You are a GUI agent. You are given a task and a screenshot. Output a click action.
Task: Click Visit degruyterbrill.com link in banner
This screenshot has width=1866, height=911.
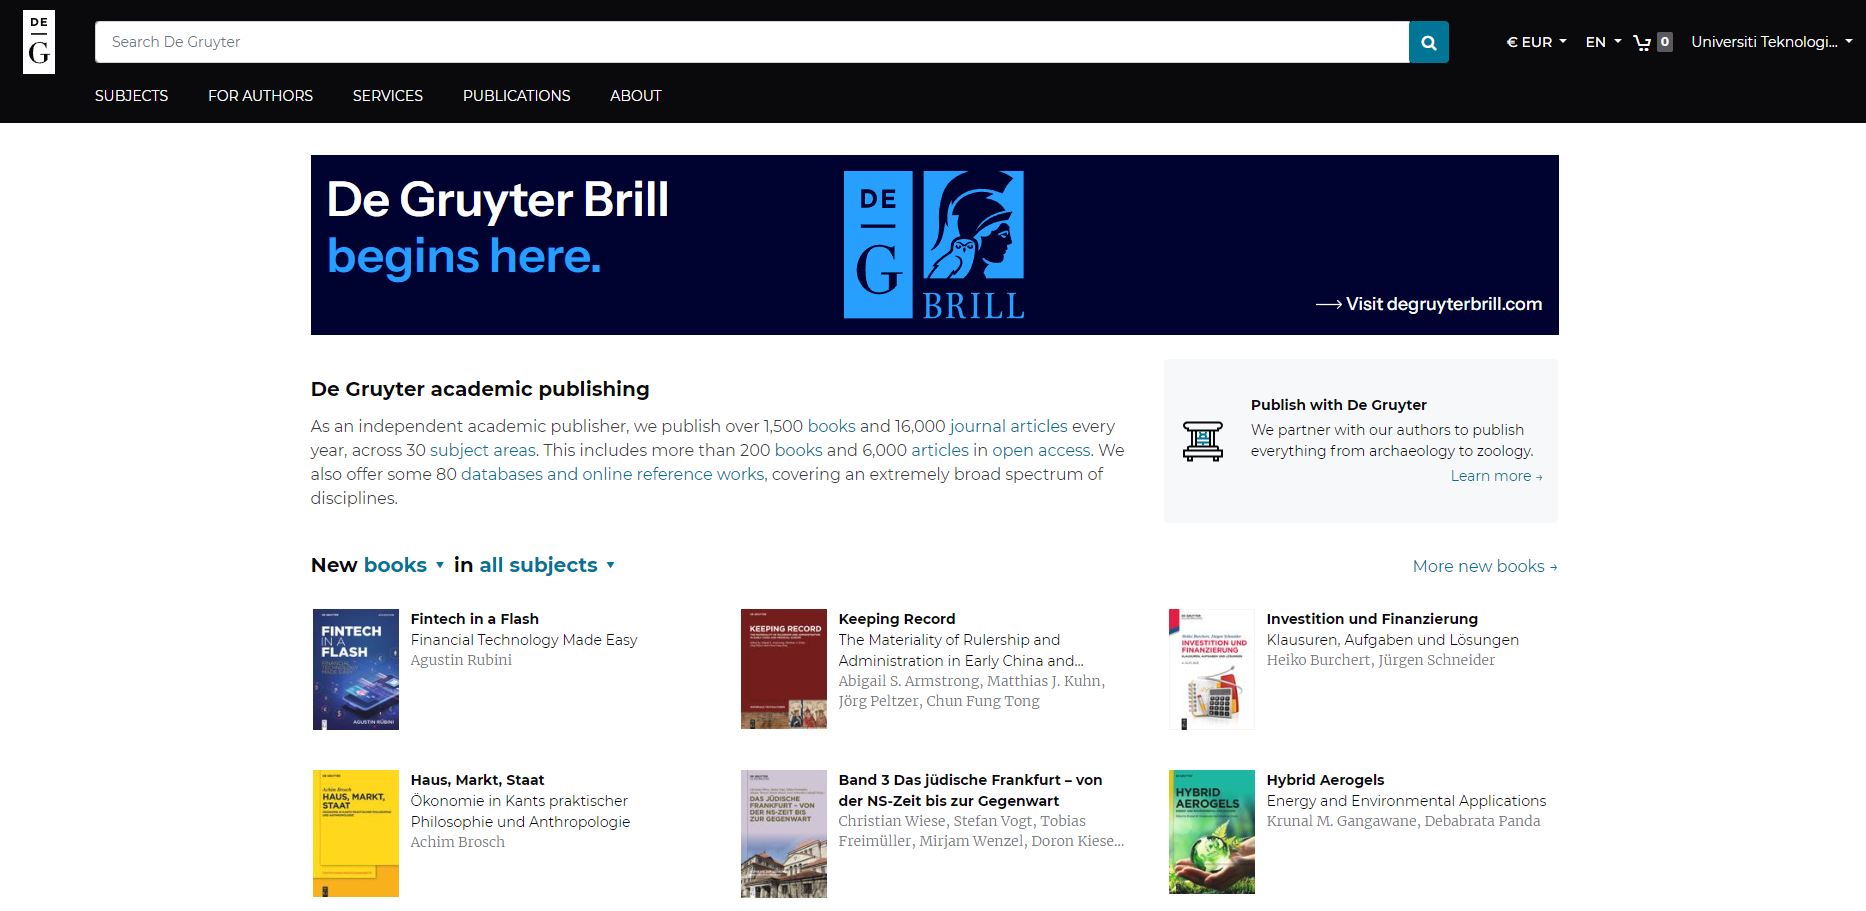coord(1429,304)
